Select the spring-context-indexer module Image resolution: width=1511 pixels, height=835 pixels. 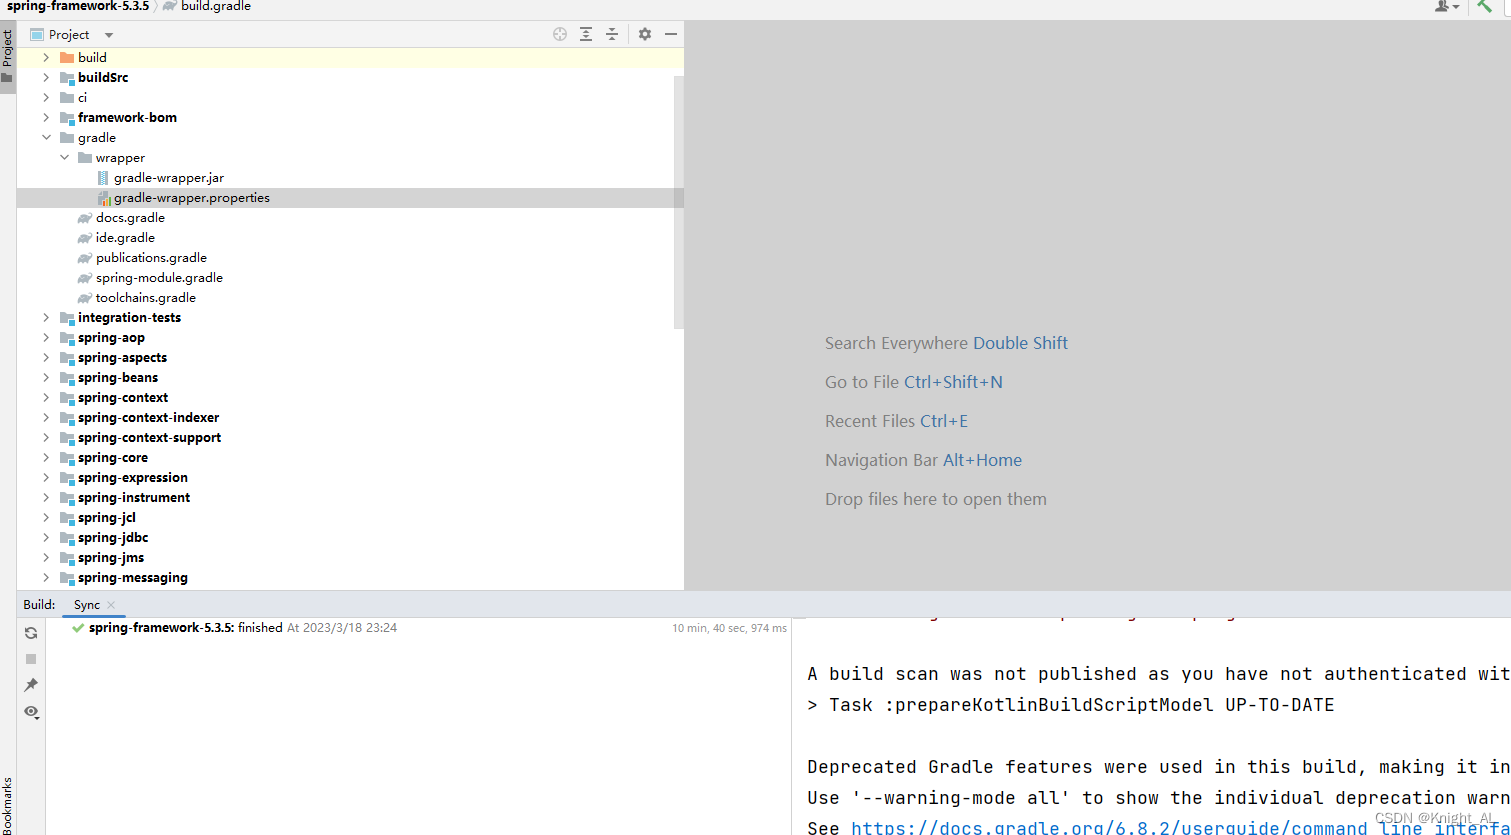tap(148, 418)
